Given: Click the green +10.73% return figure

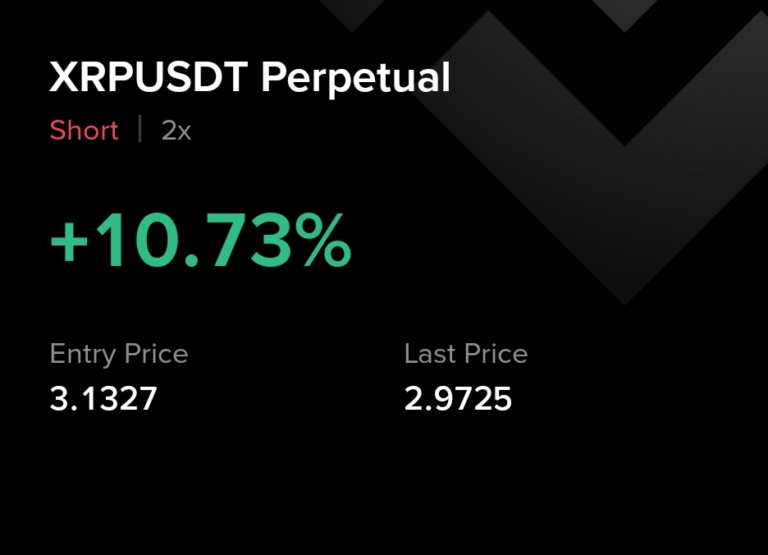Looking at the screenshot, I should [x=200, y=242].
